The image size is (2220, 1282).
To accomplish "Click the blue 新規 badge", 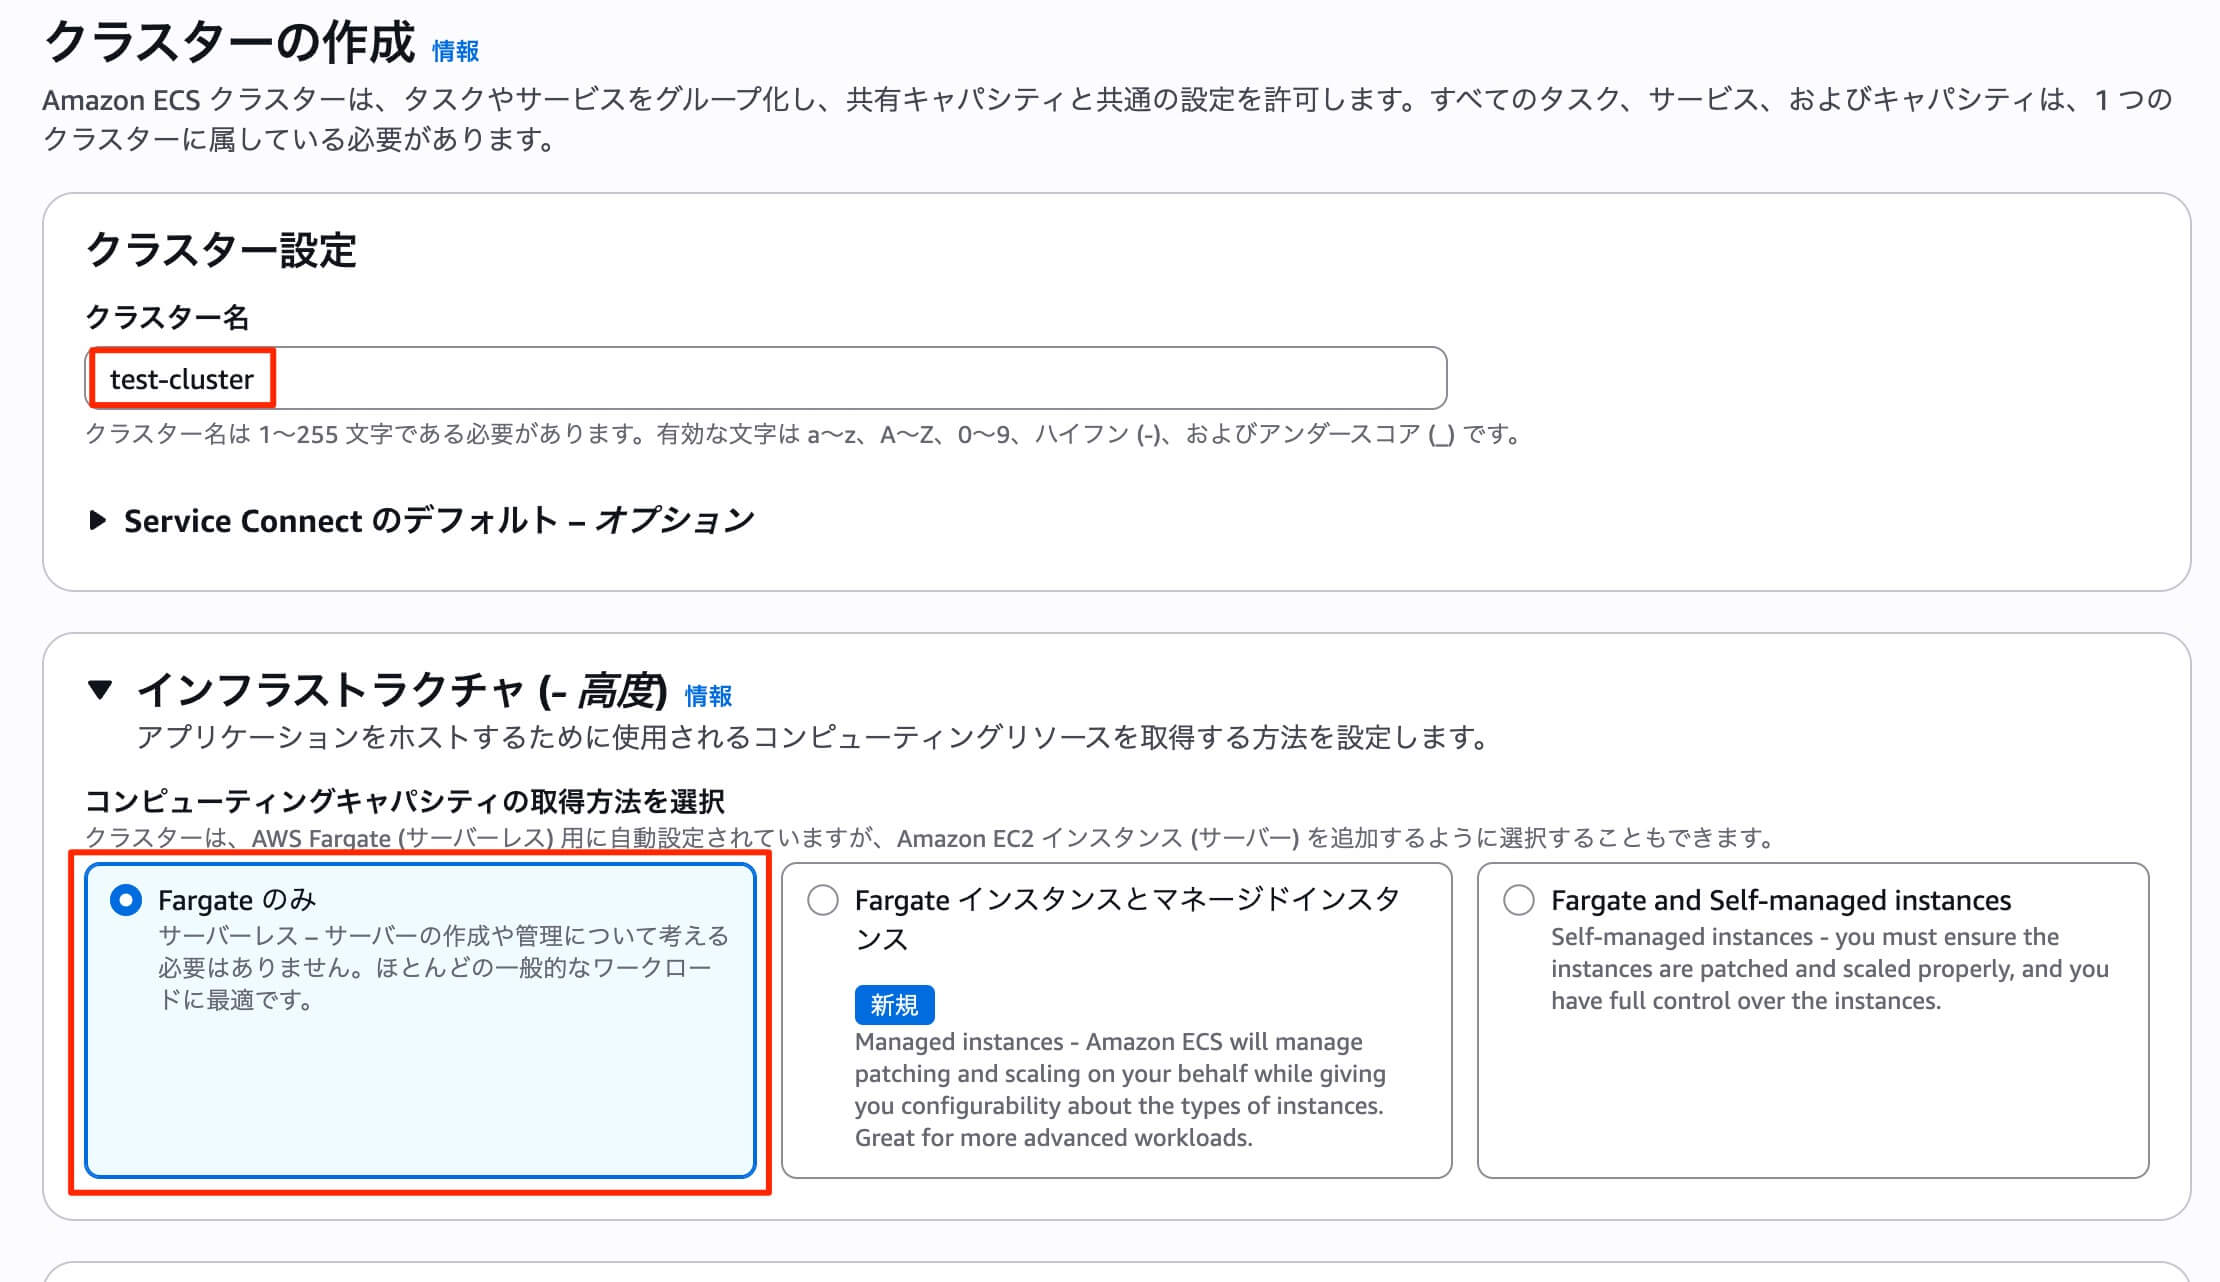I will [894, 1005].
